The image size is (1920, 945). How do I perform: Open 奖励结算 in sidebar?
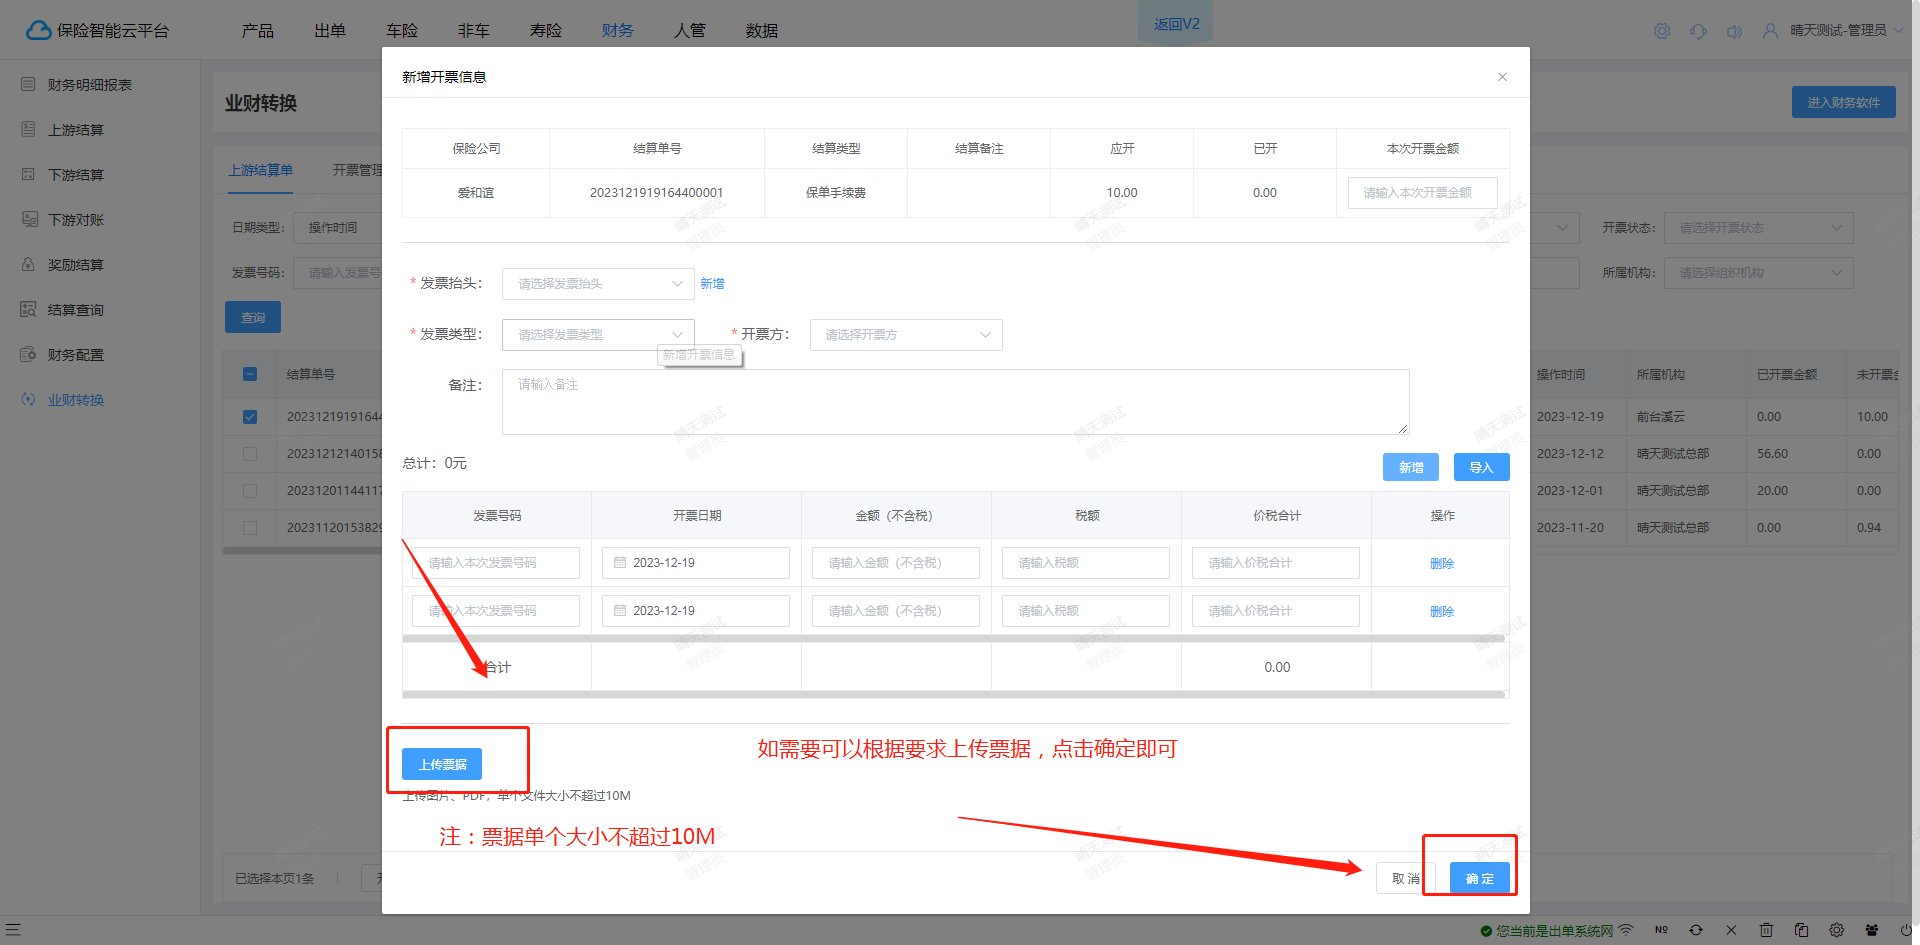click(x=75, y=265)
